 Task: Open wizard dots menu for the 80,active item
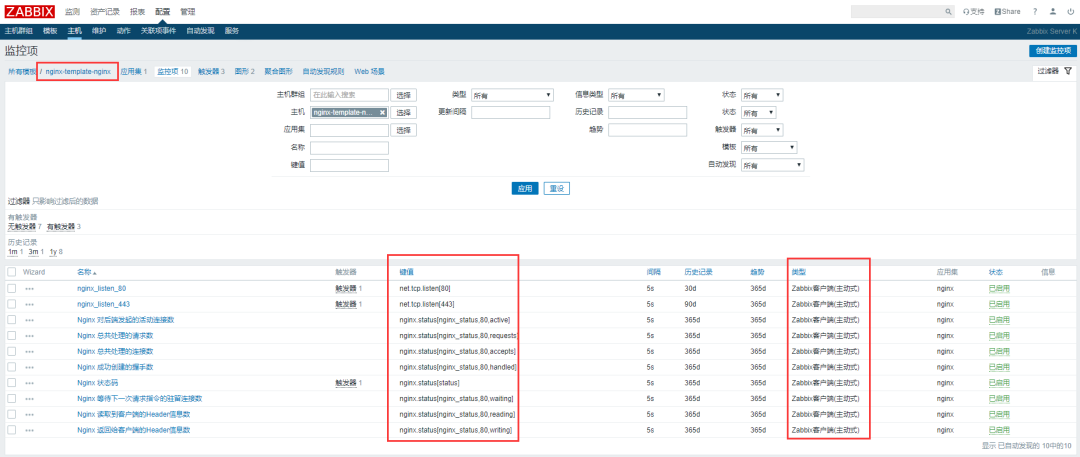click(x=30, y=321)
